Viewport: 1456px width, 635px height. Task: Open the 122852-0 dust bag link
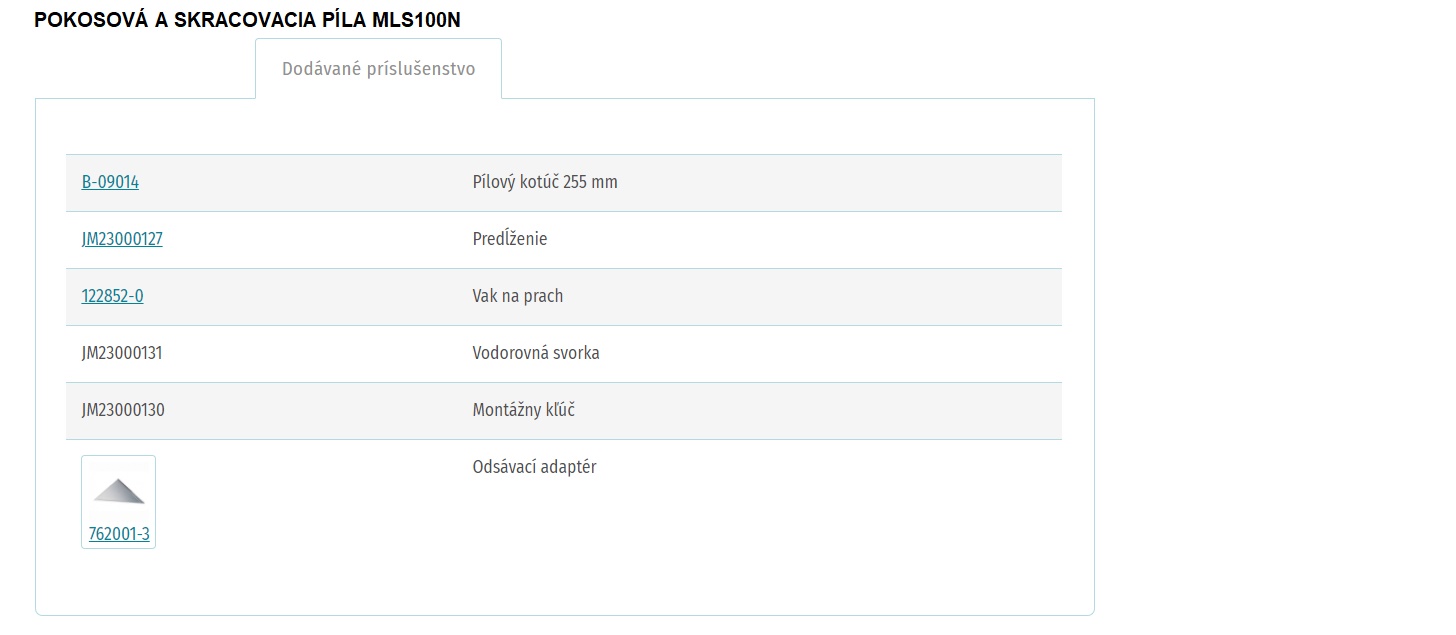(112, 296)
